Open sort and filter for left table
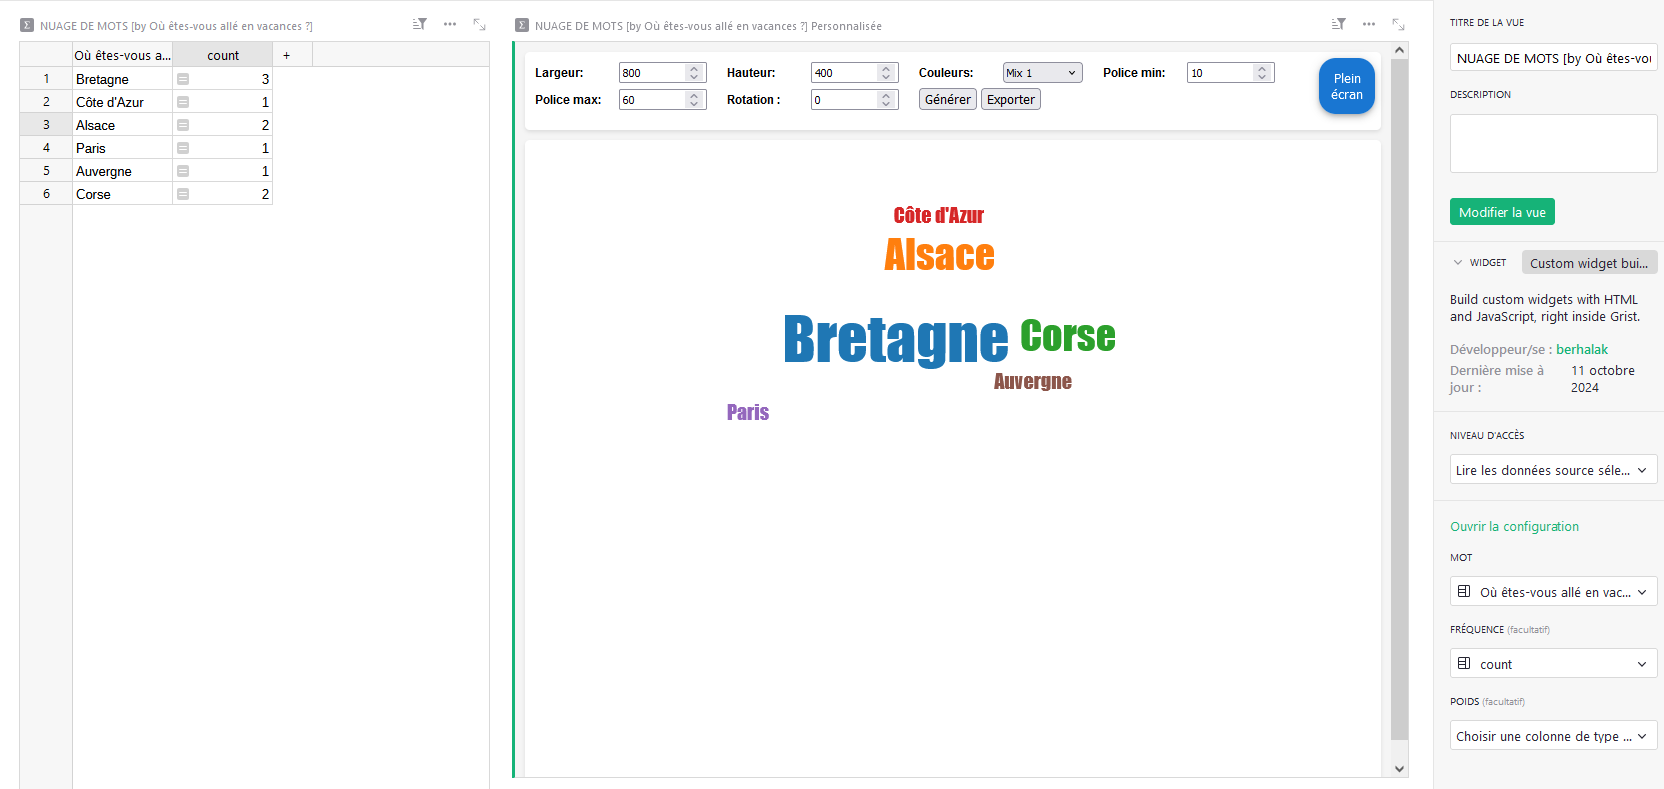Viewport: 1664px width, 789px height. pos(420,24)
